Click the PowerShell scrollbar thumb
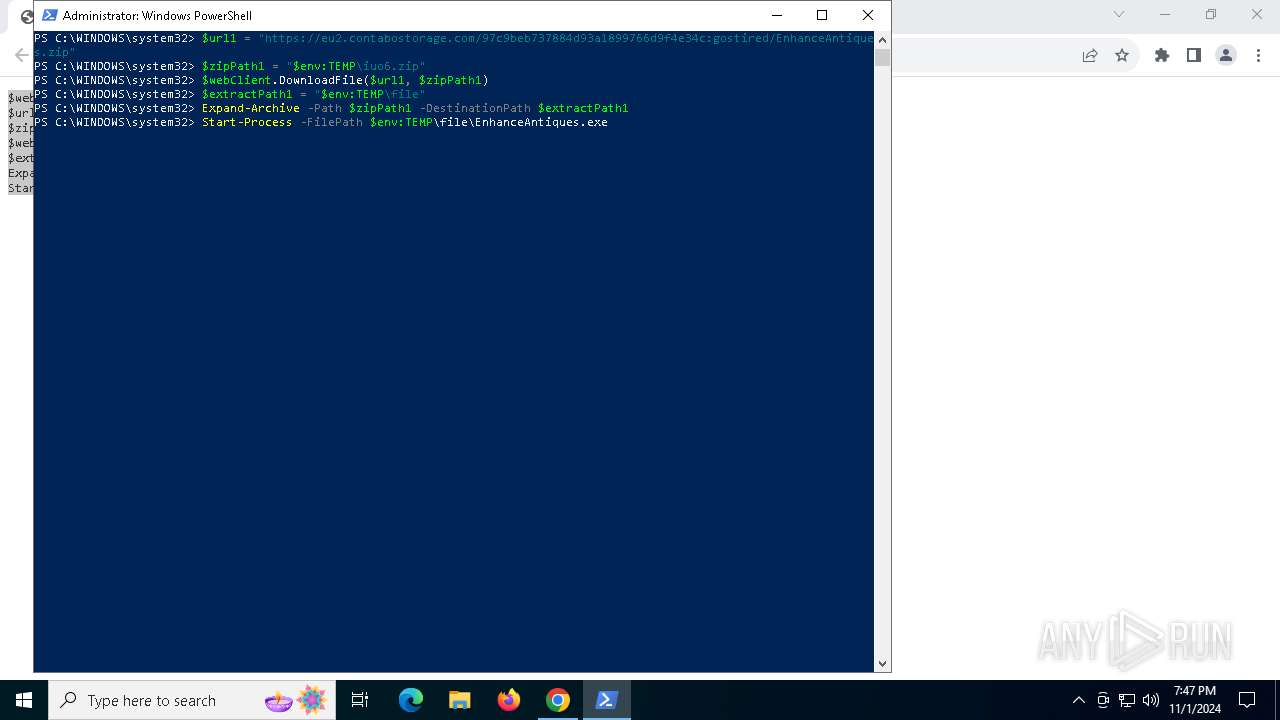Screen dimensions: 1280x720 (x=882, y=57)
